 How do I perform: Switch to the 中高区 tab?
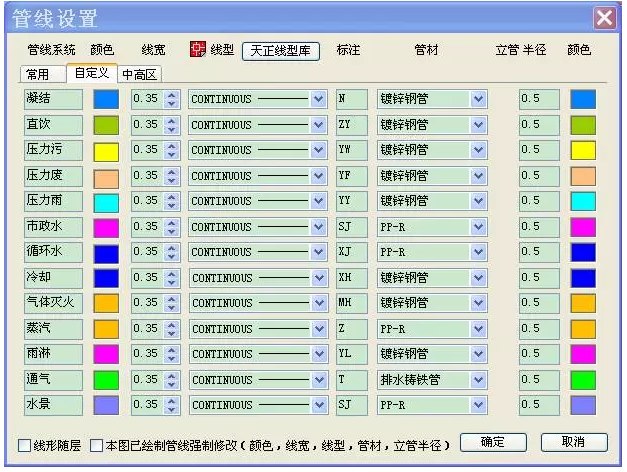pos(141,73)
